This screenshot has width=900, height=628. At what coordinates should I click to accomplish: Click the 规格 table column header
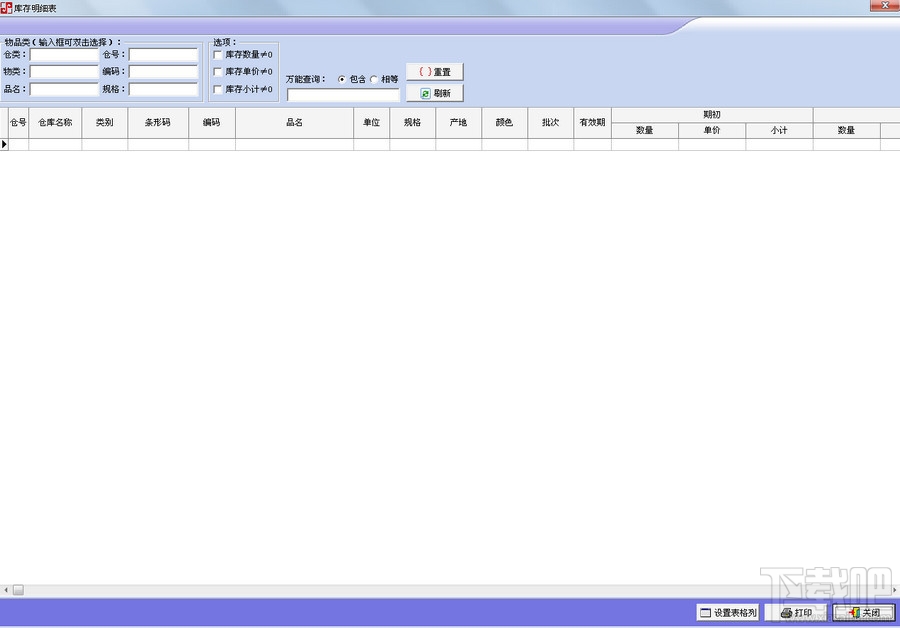pyautogui.click(x=413, y=122)
